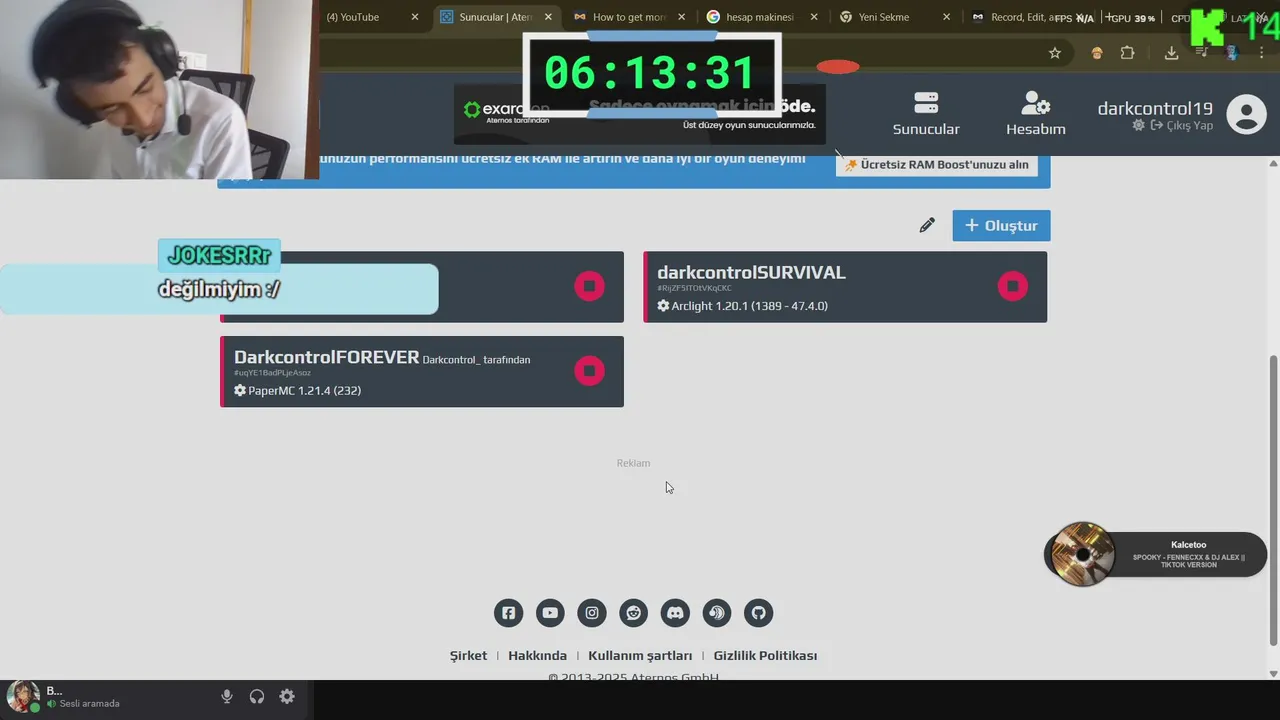Toggle the headphone deafen icon

coord(257,697)
